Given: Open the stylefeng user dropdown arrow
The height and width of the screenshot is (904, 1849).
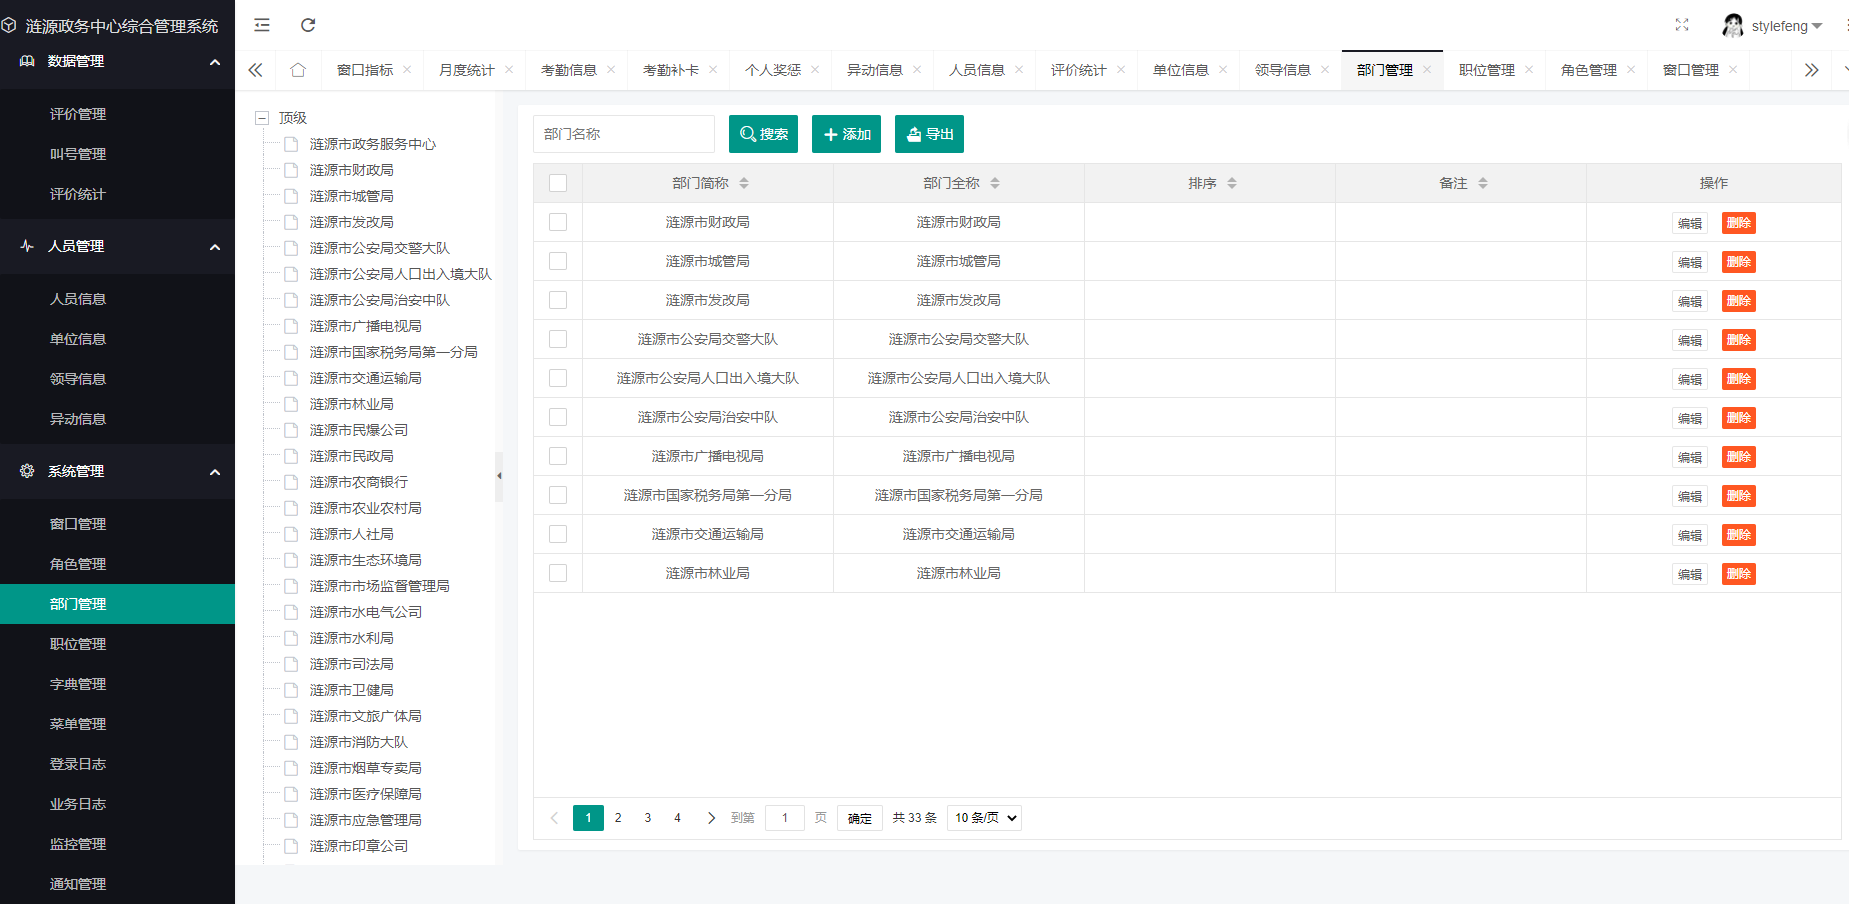Looking at the screenshot, I should (x=1817, y=26).
